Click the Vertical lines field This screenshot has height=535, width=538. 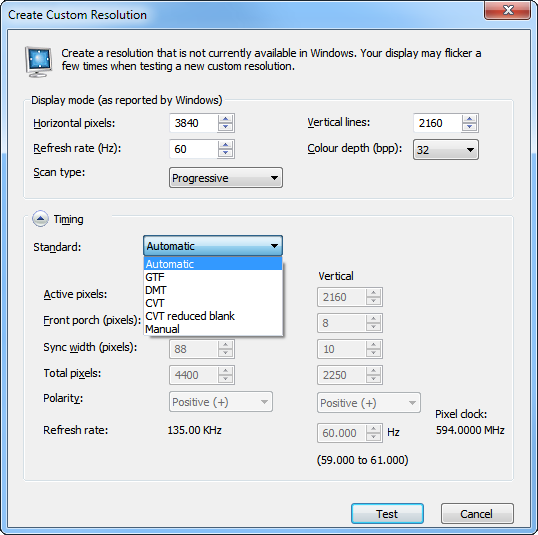click(x=437, y=123)
